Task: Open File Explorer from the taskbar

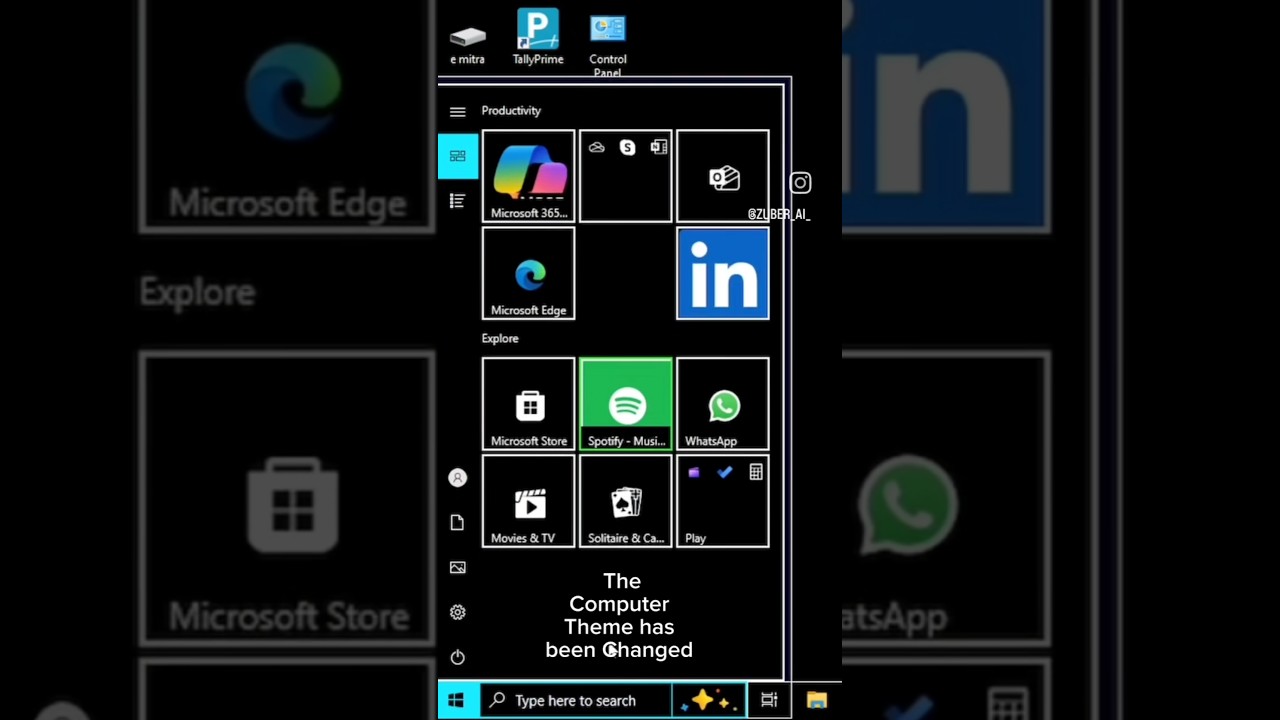Action: [817, 701]
